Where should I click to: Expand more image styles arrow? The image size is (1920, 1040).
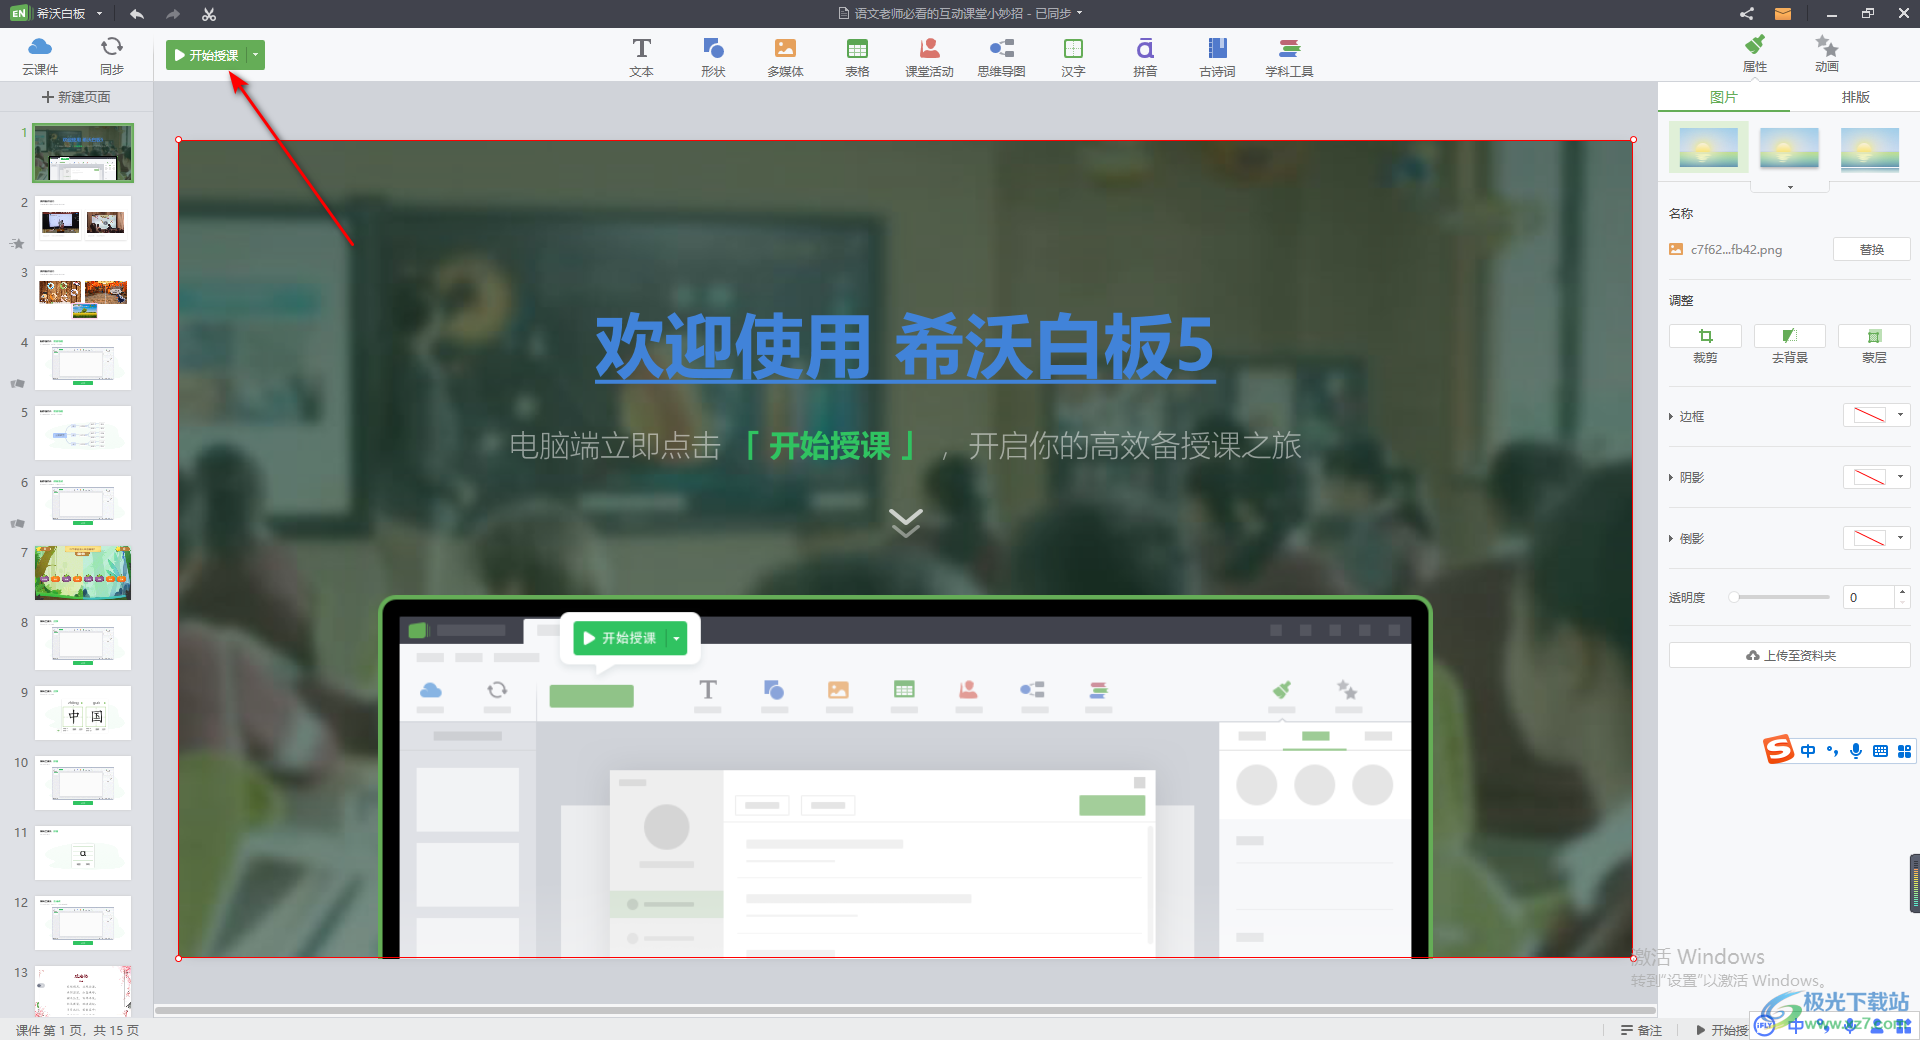click(x=1790, y=187)
